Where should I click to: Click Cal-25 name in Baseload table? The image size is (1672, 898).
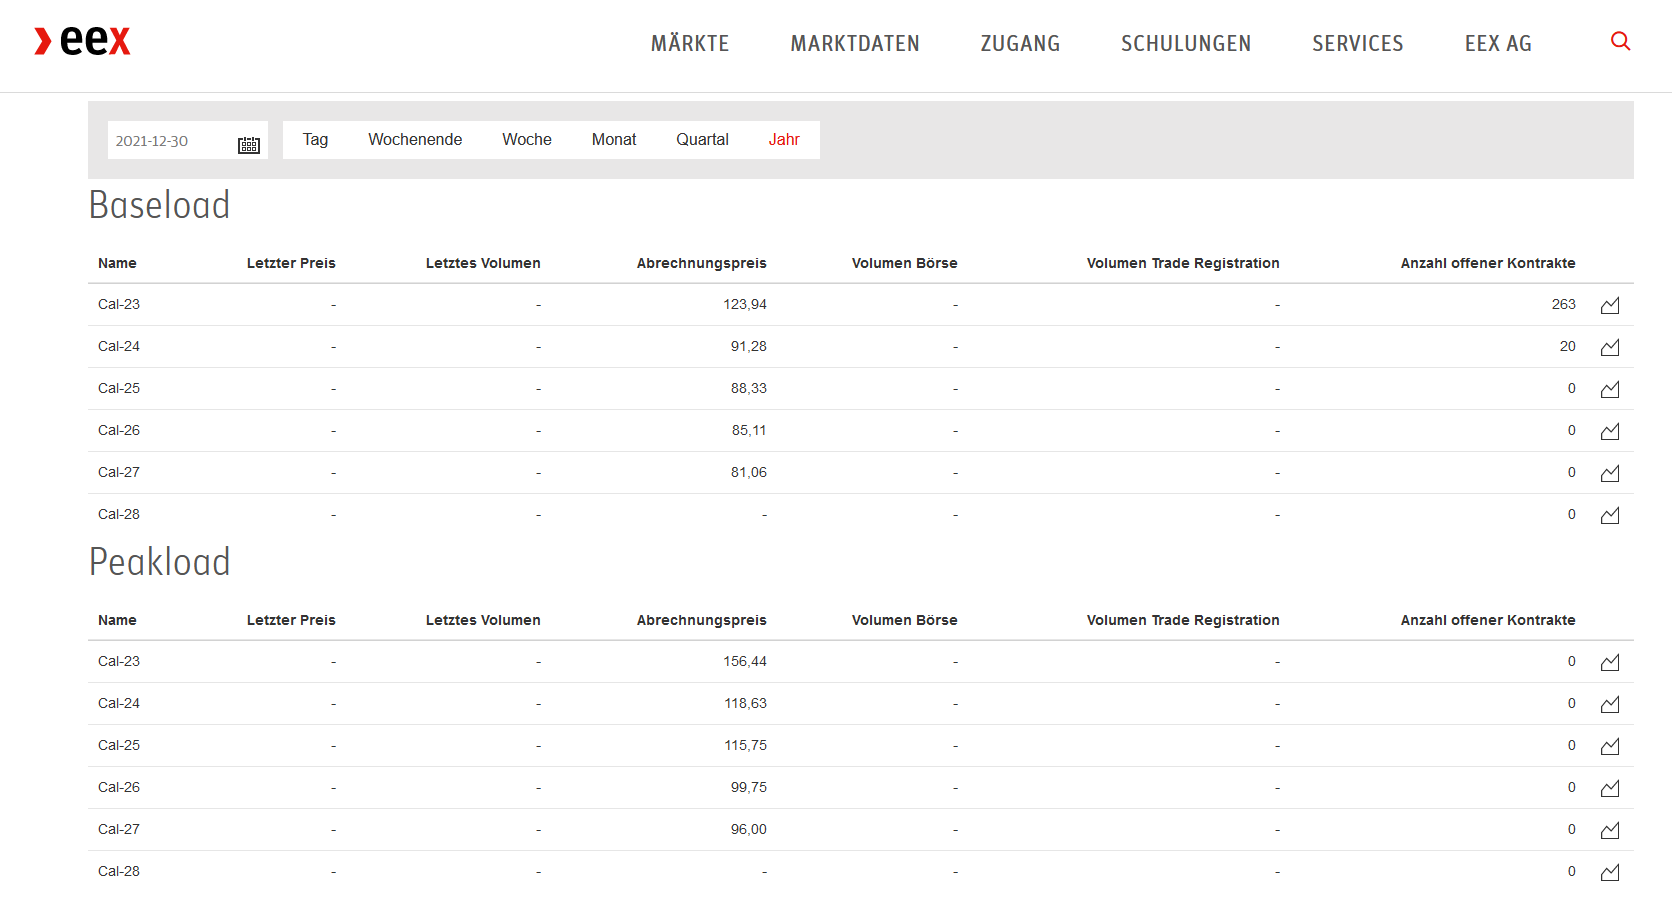click(119, 388)
